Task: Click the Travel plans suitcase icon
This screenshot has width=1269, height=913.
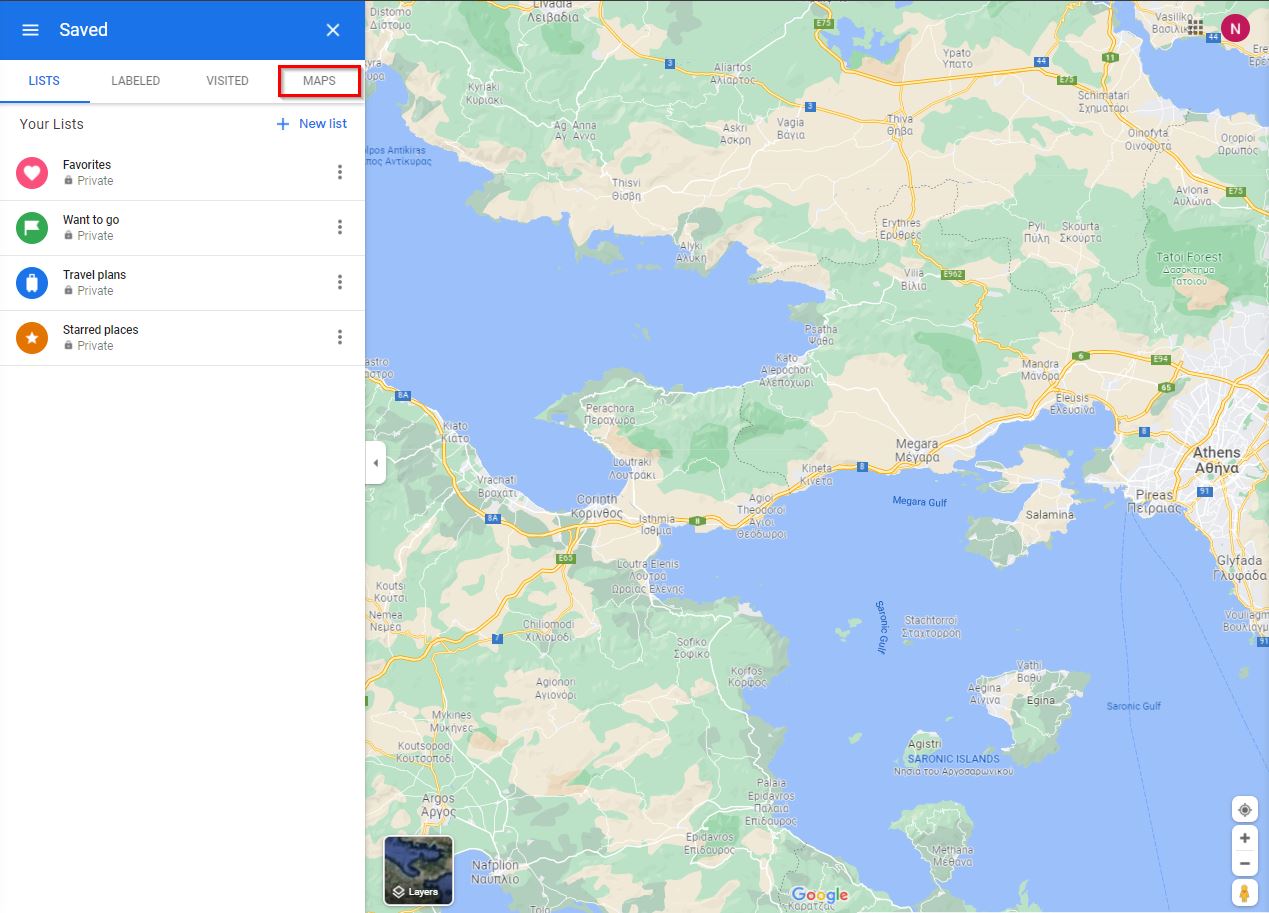Action: tap(32, 283)
